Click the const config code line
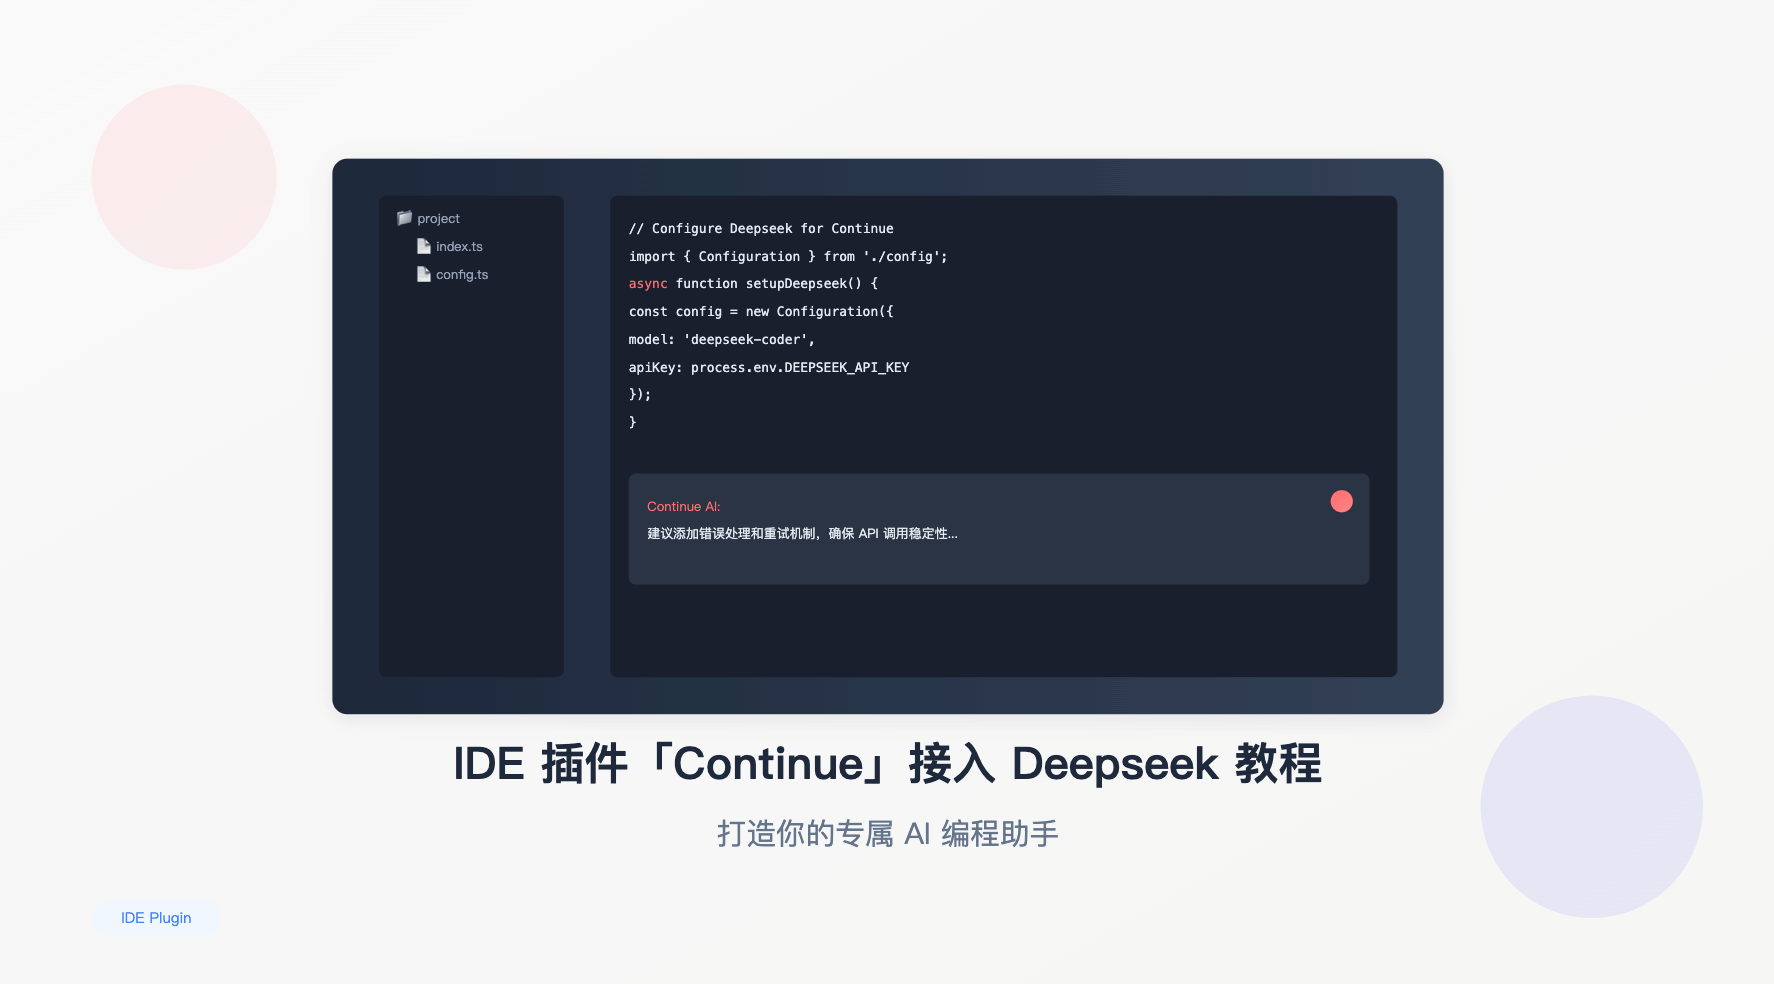 click(x=761, y=312)
